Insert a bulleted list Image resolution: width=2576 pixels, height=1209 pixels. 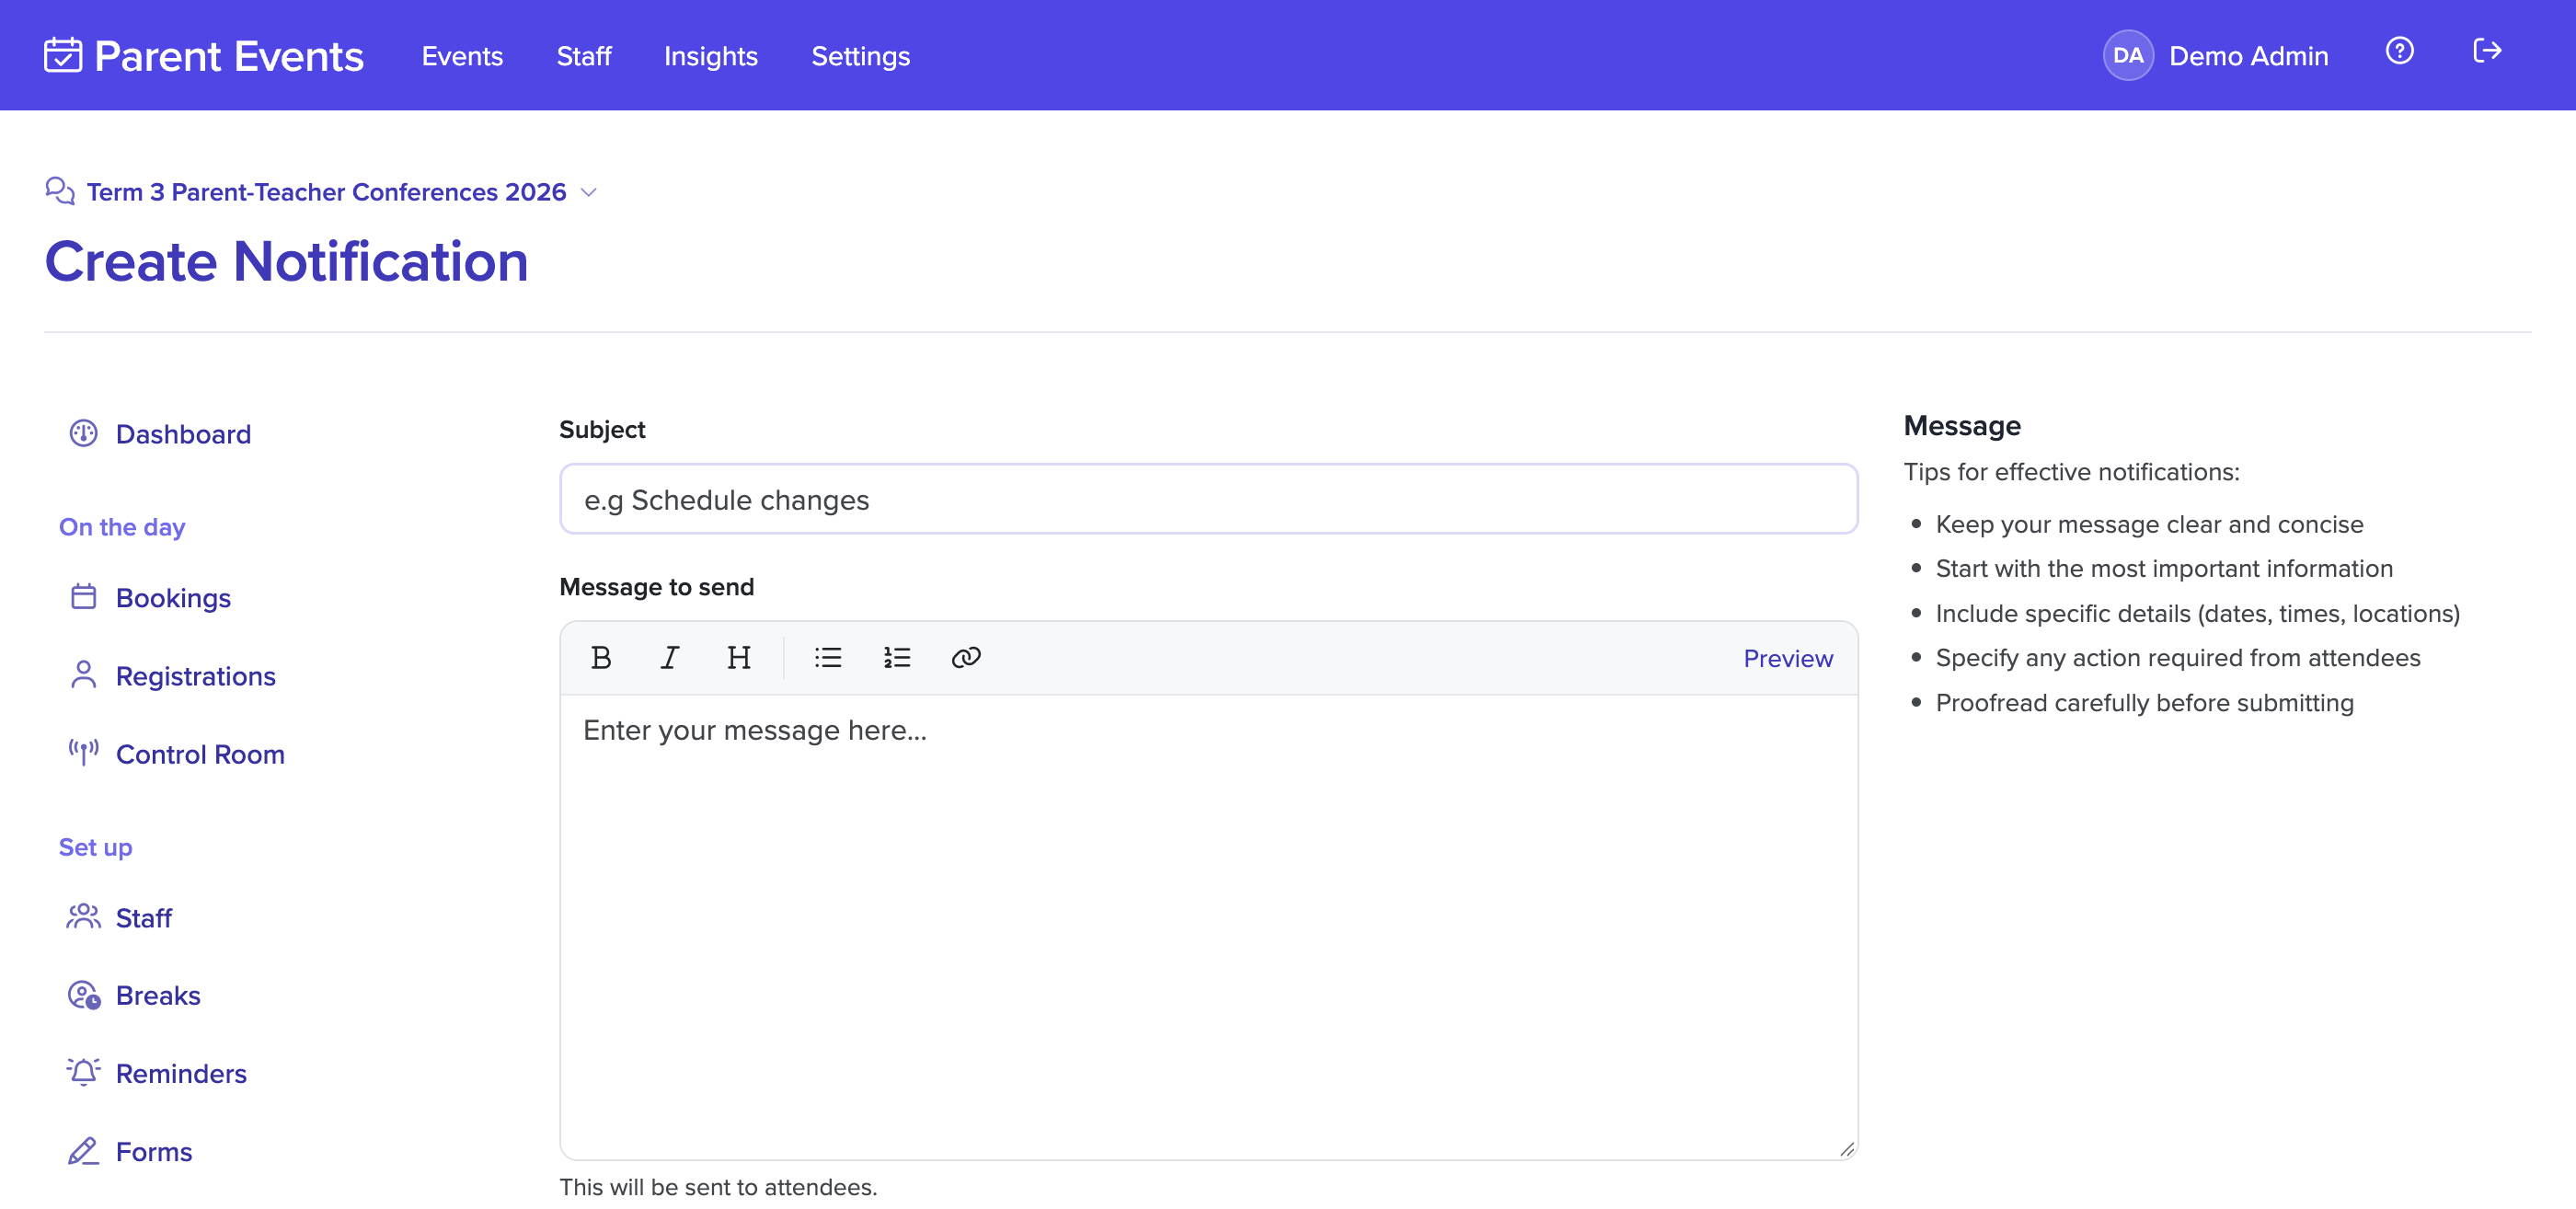827,657
